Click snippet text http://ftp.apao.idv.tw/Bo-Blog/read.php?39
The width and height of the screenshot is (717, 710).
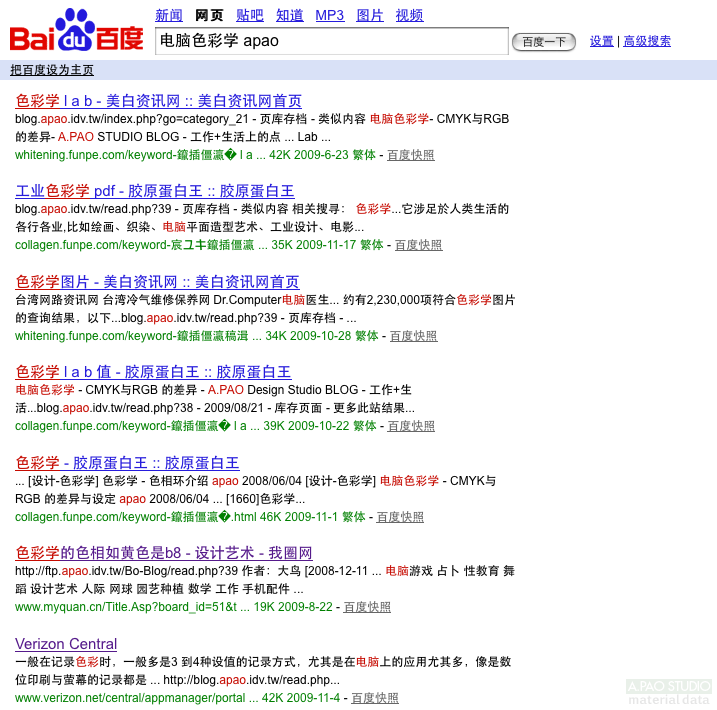tap(126, 571)
